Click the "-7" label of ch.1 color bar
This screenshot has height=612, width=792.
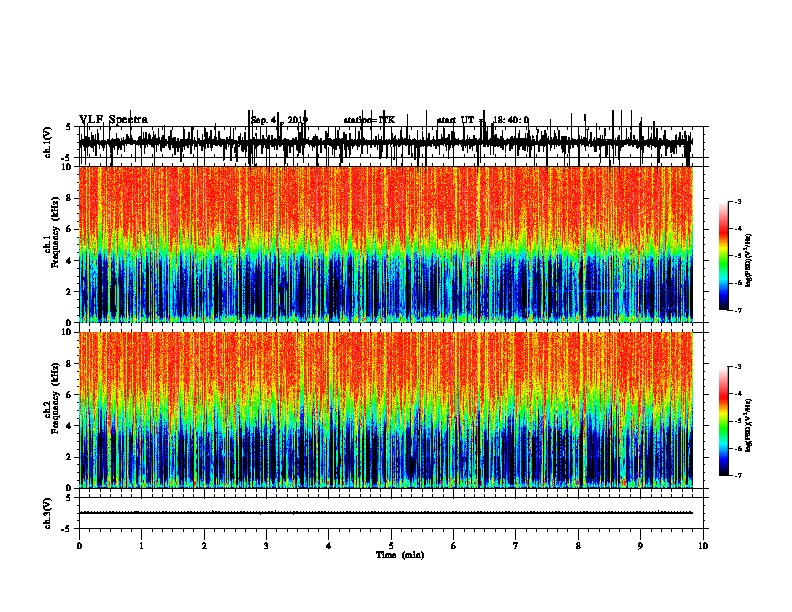737,311
